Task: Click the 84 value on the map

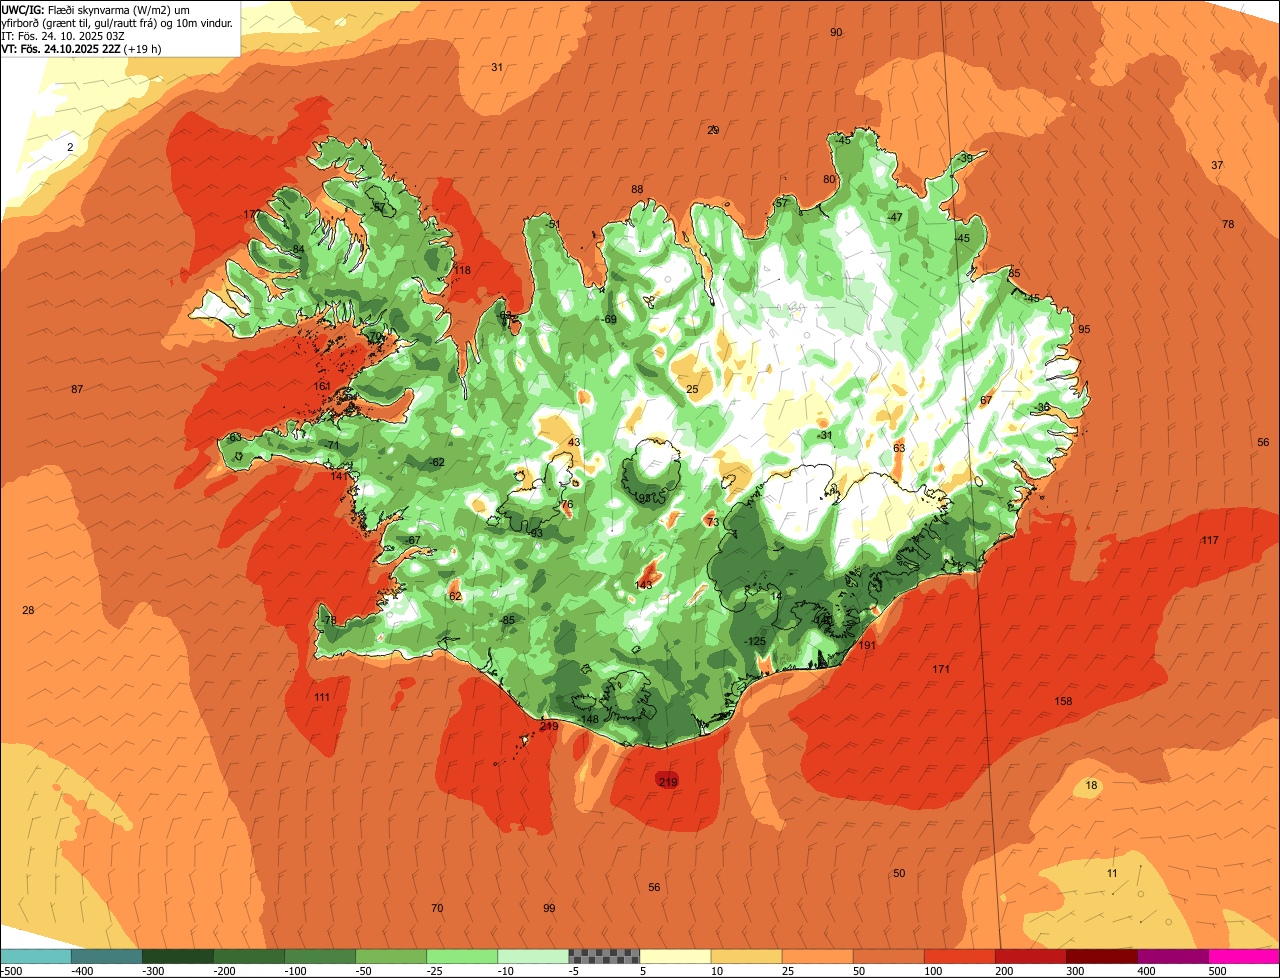Action: pyautogui.click(x=298, y=250)
